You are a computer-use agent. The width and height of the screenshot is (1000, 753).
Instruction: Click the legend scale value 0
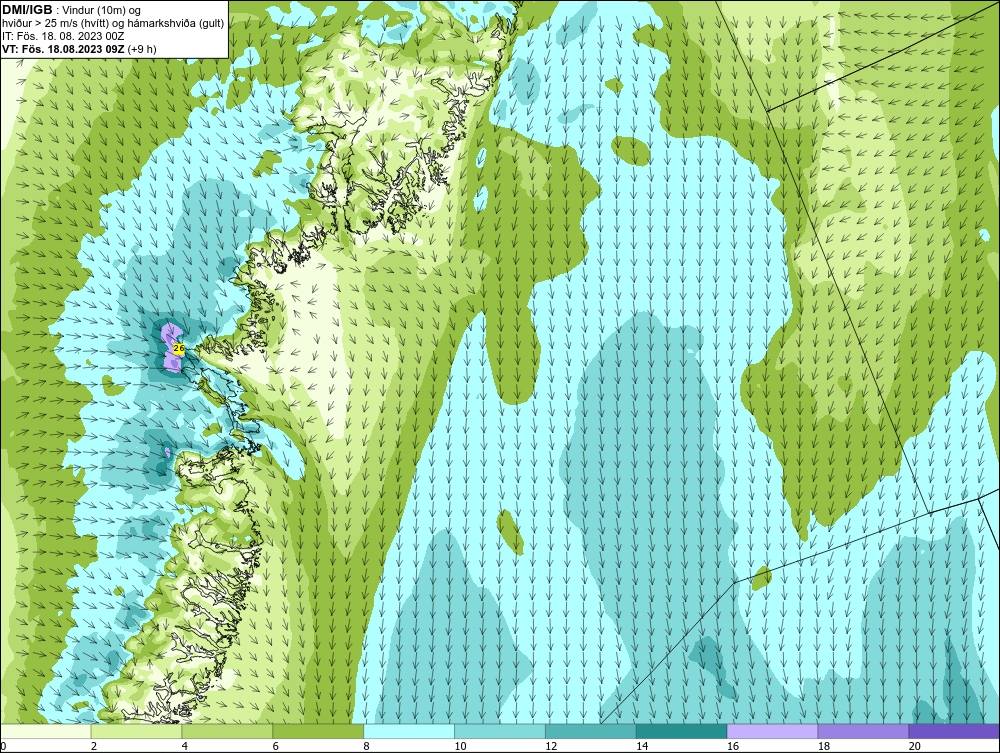point(3,746)
